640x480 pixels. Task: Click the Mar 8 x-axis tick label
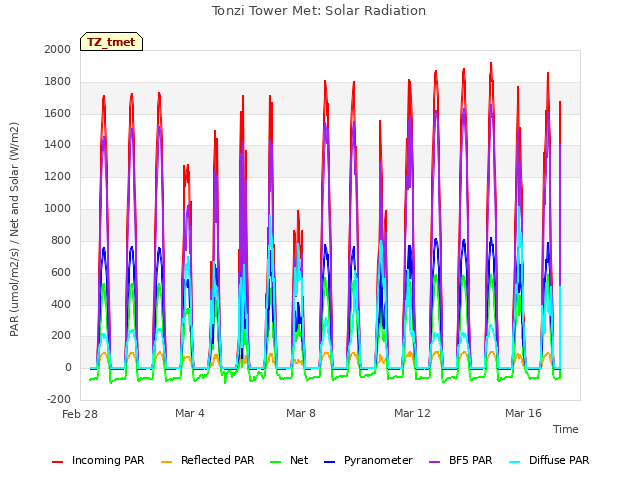(301, 413)
